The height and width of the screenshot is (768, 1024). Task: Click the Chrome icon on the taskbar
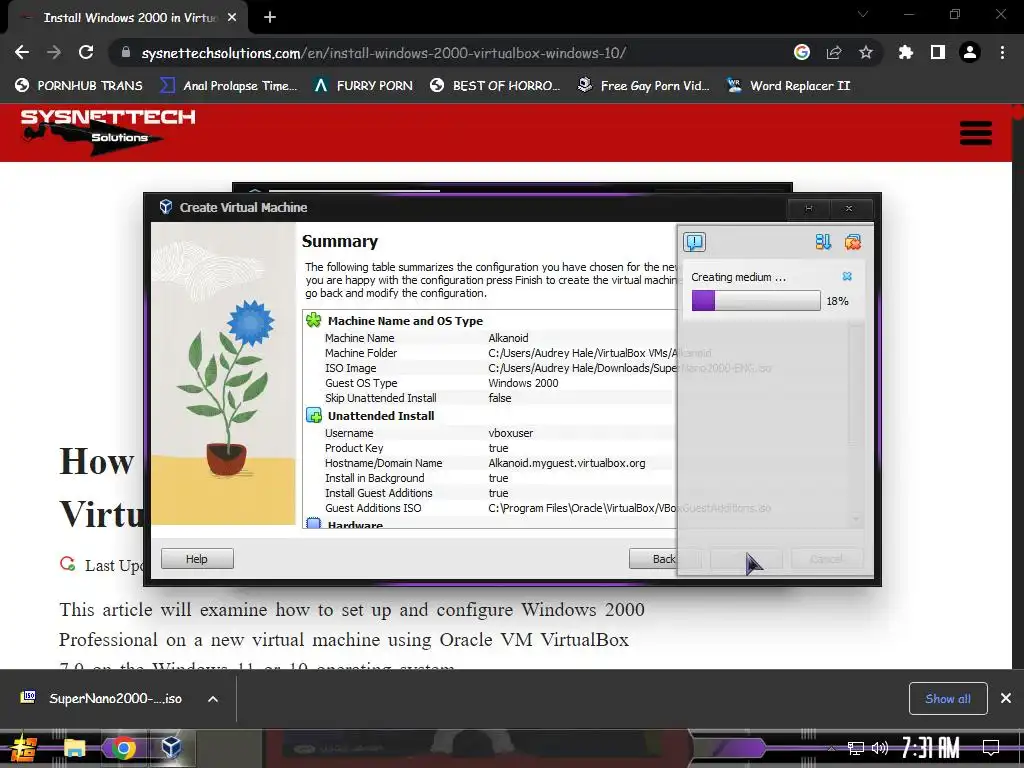[x=123, y=748]
